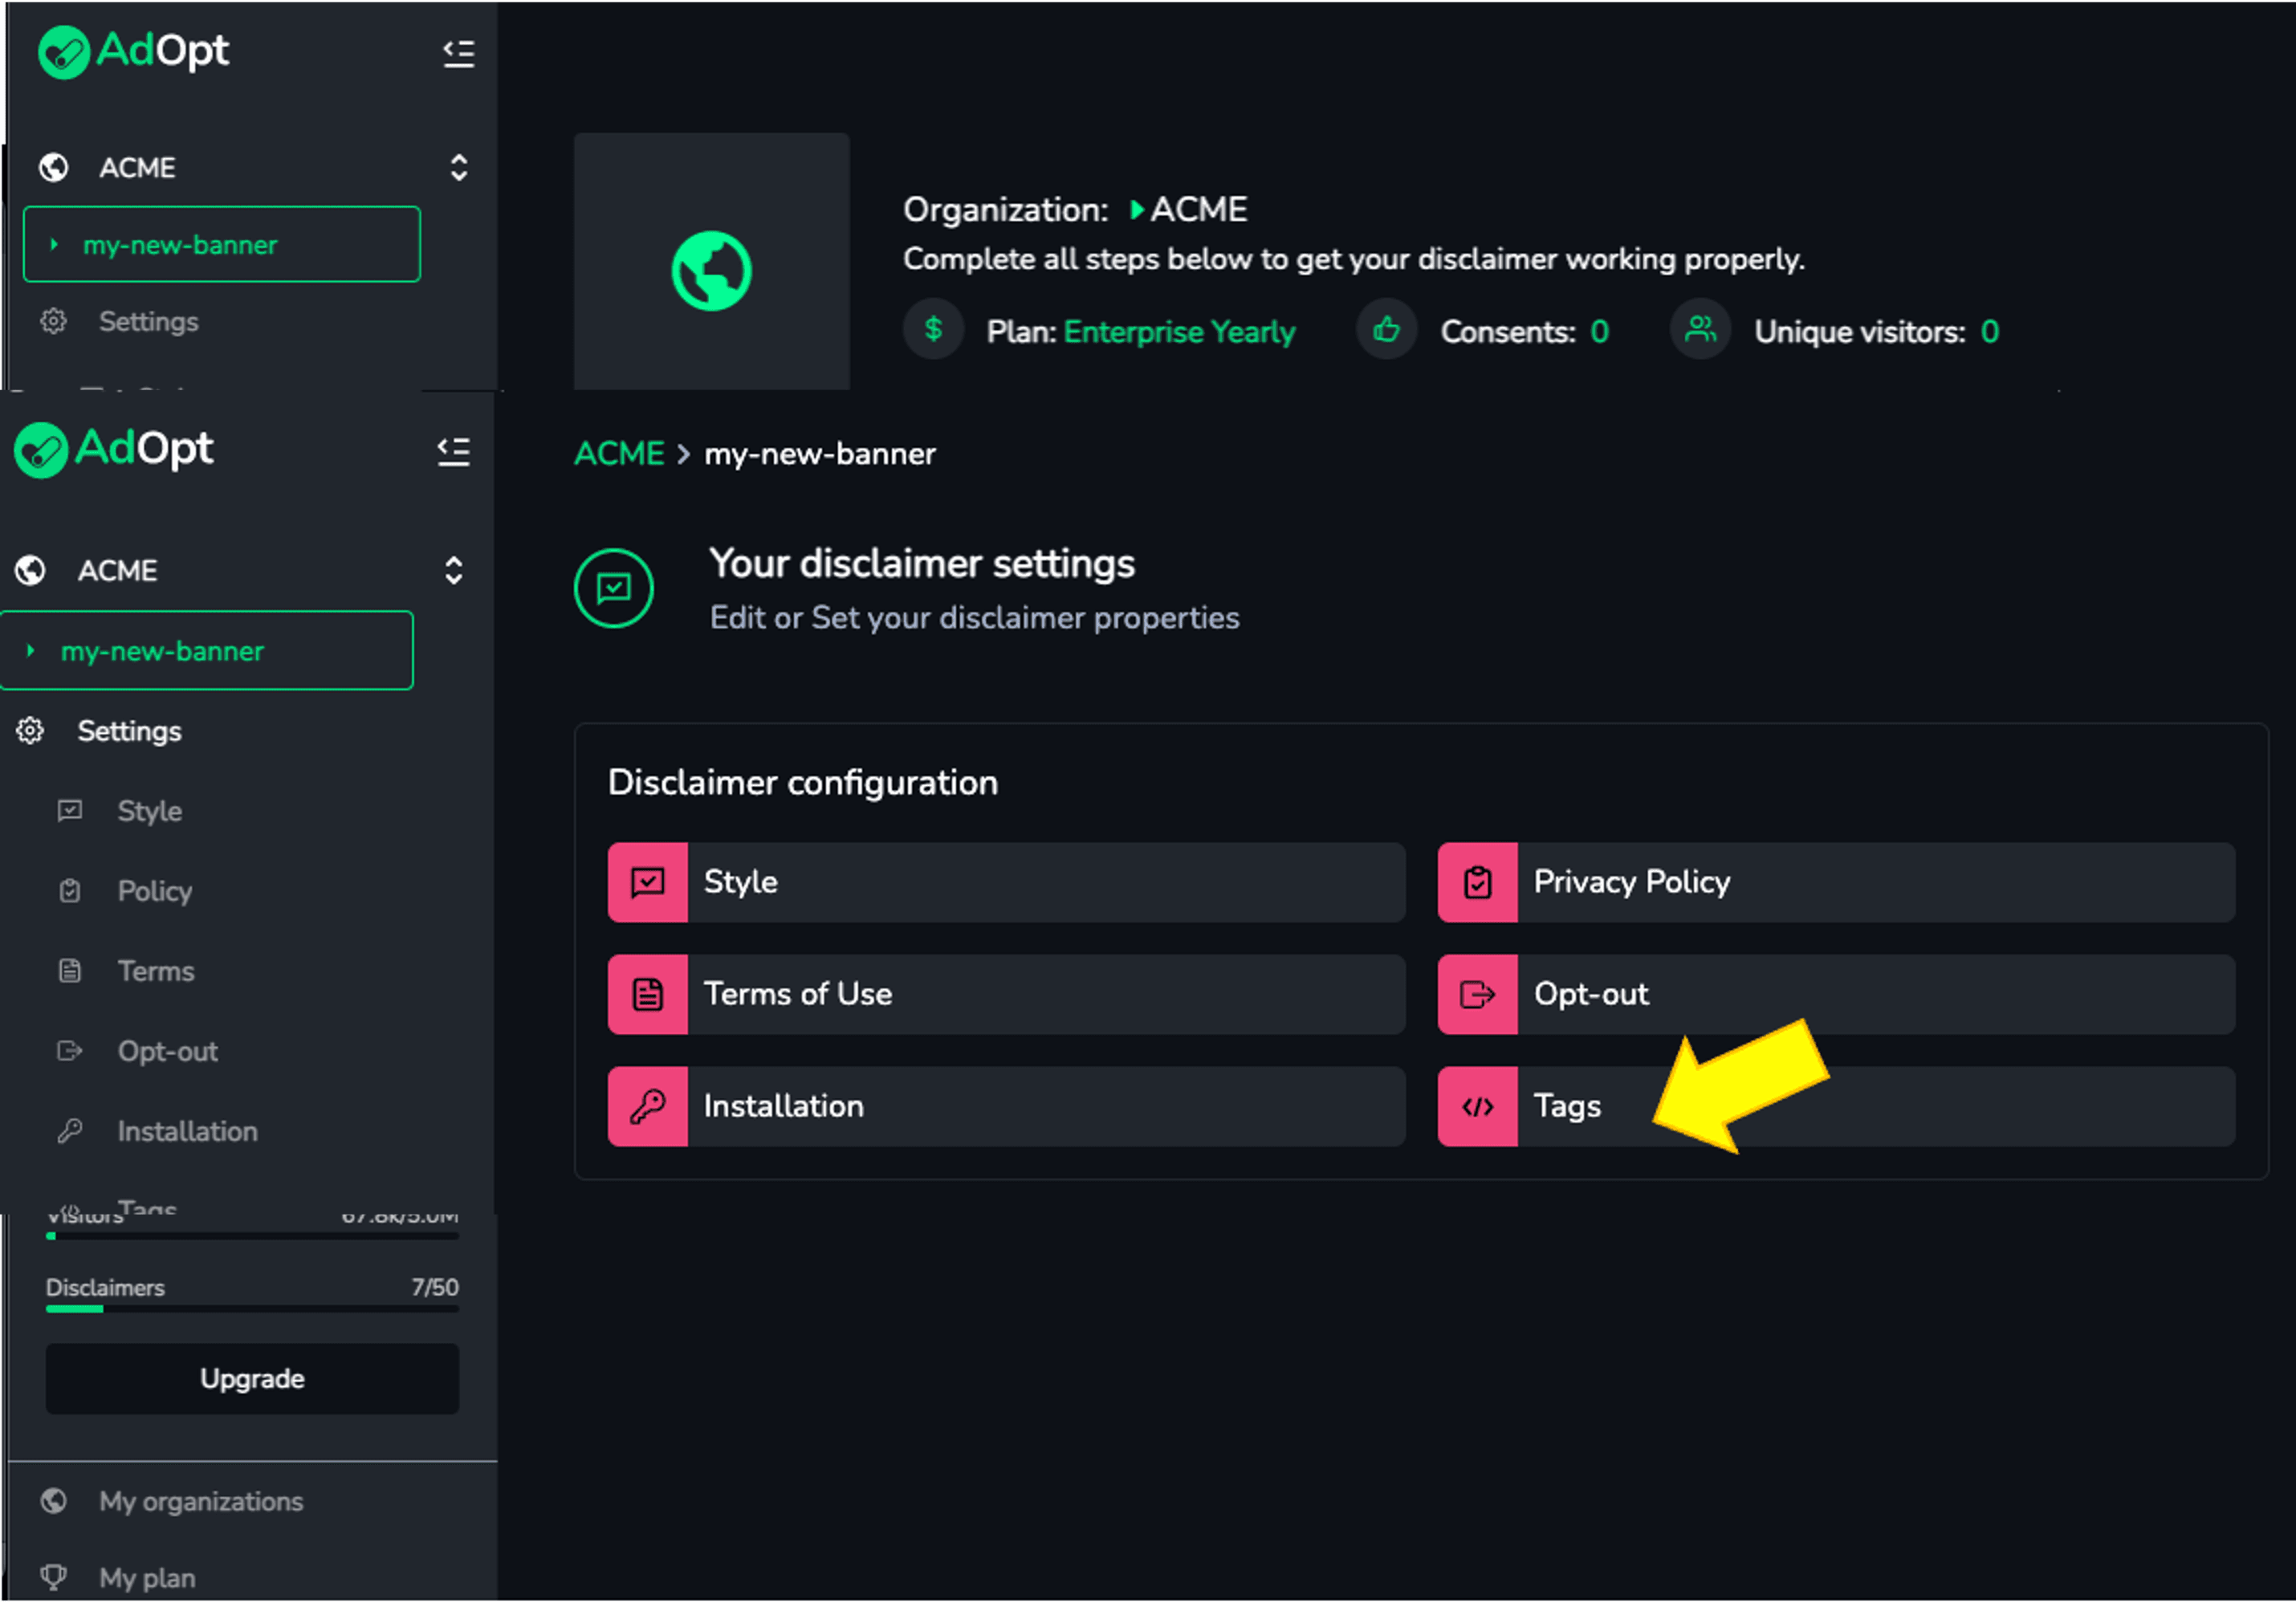
Task: Click the Disclaimers usage progress bar
Action: (x=252, y=1309)
